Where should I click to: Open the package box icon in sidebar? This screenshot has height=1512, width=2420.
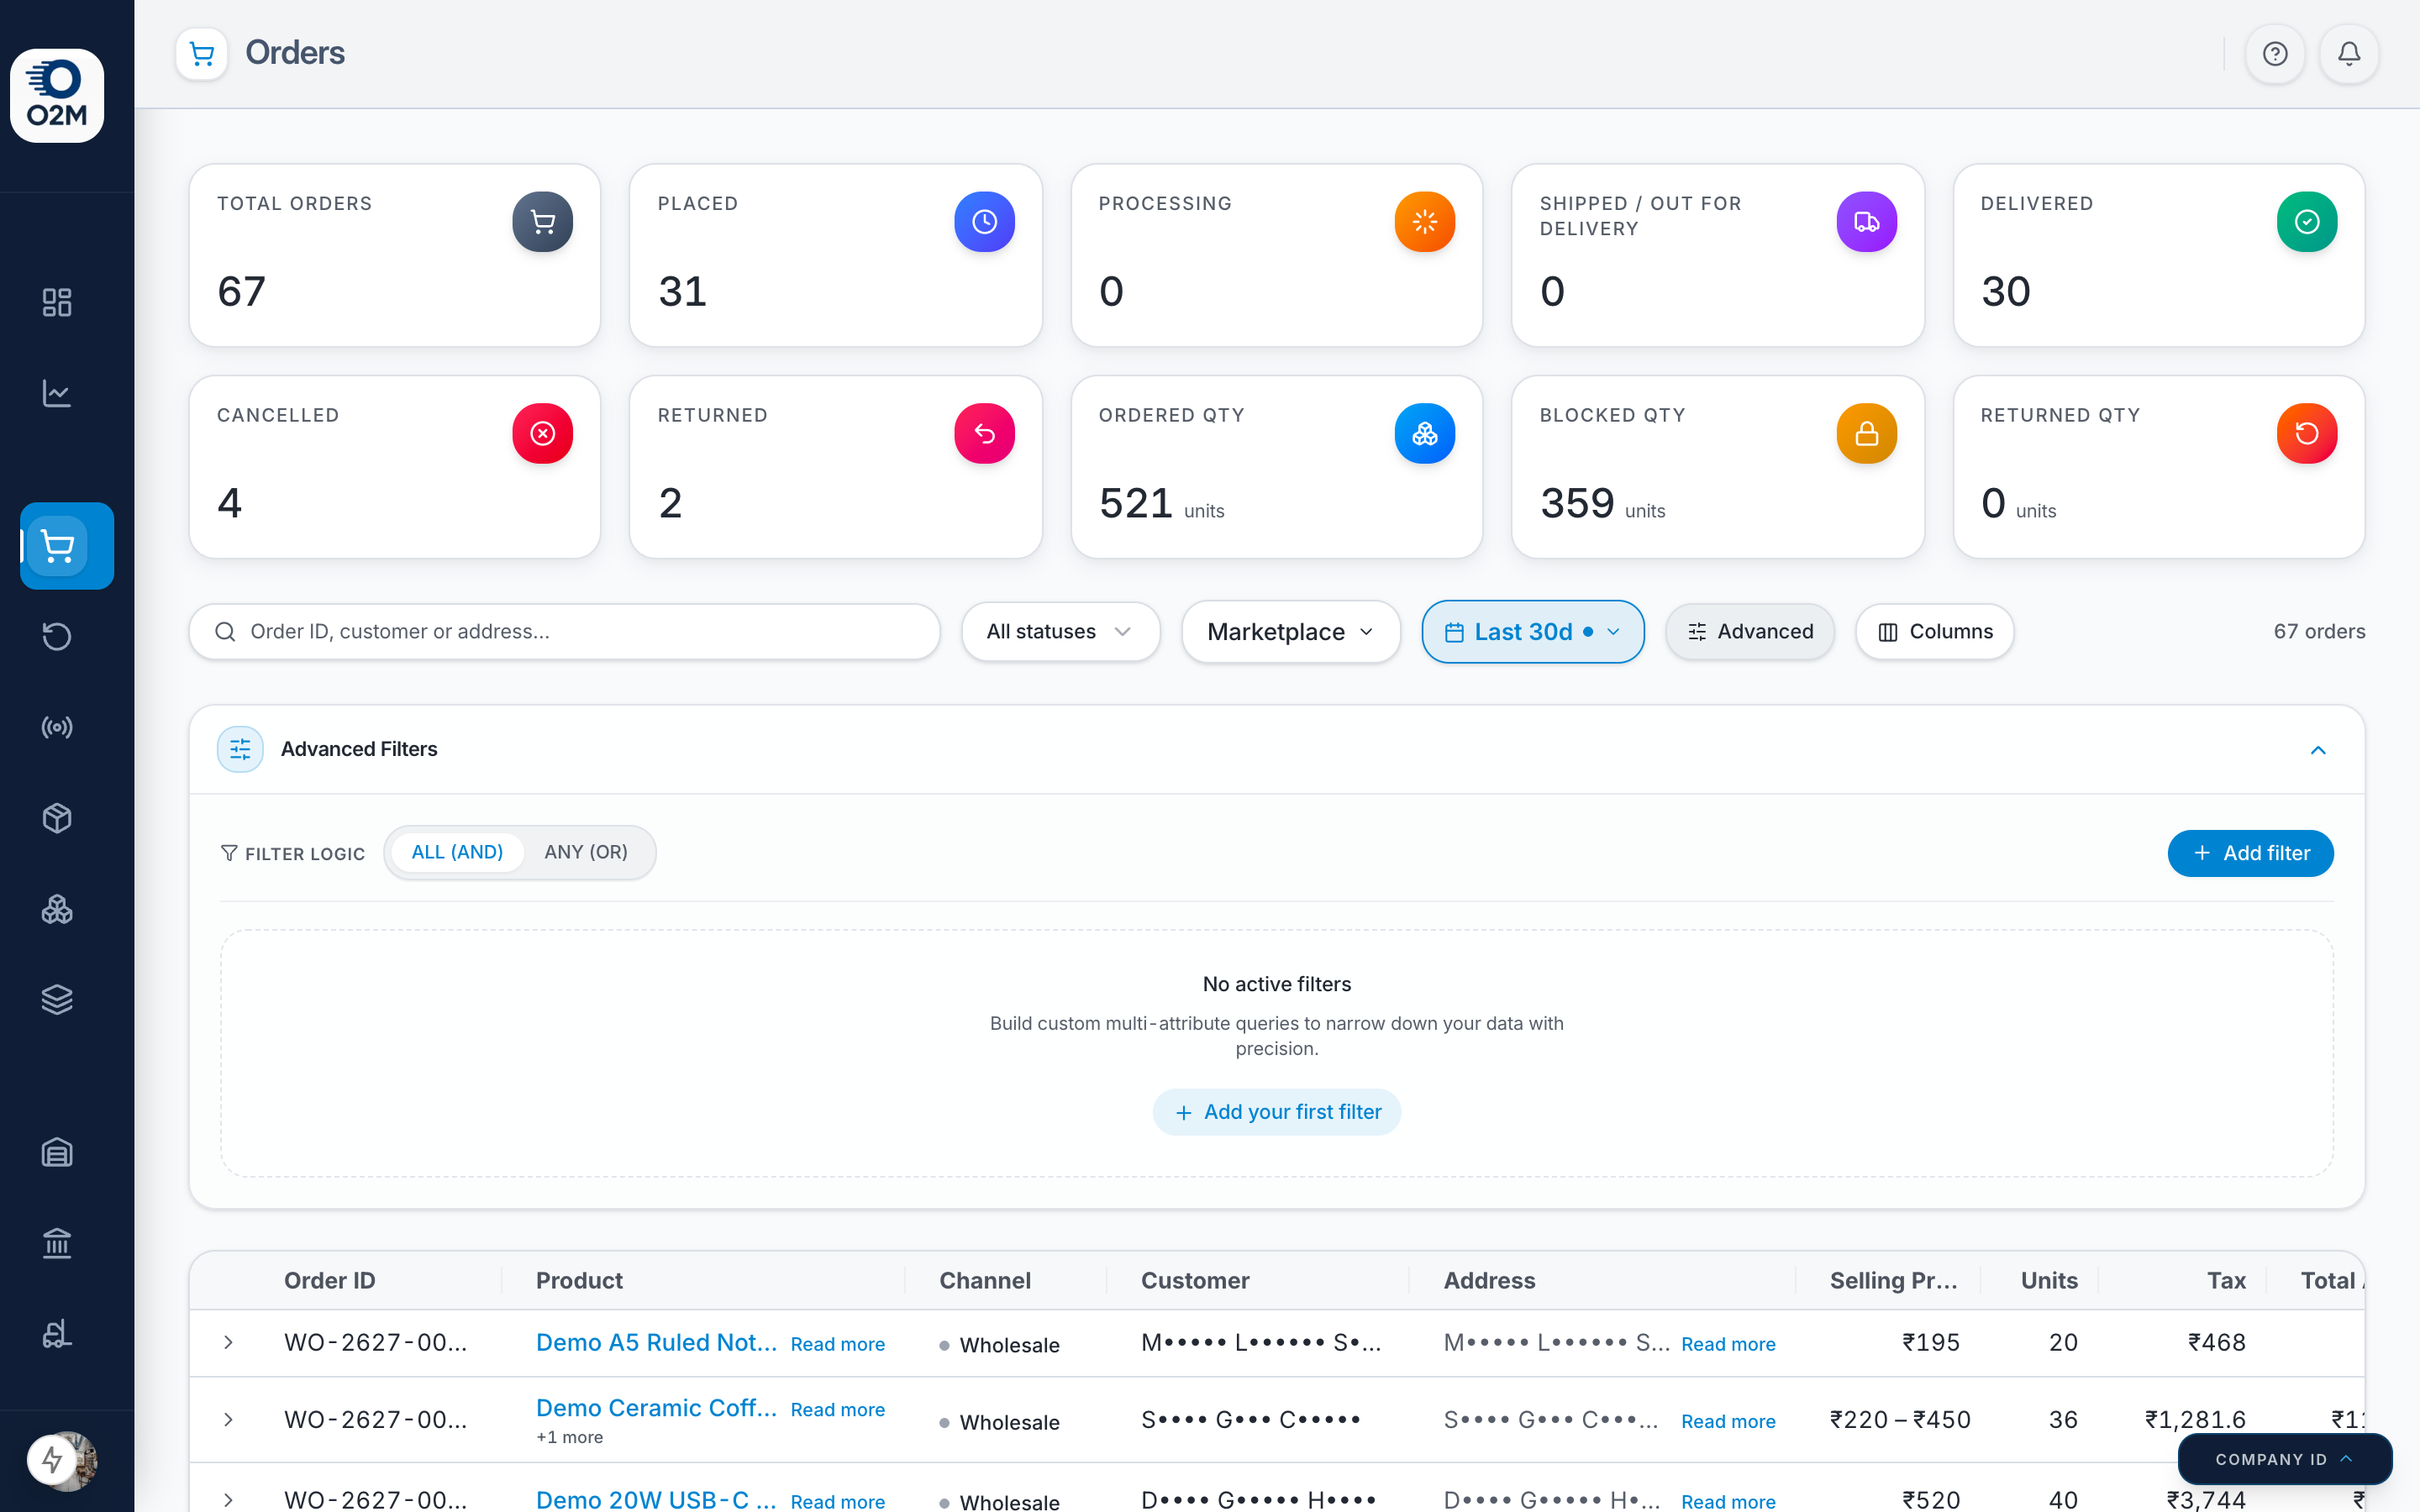pyautogui.click(x=57, y=818)
